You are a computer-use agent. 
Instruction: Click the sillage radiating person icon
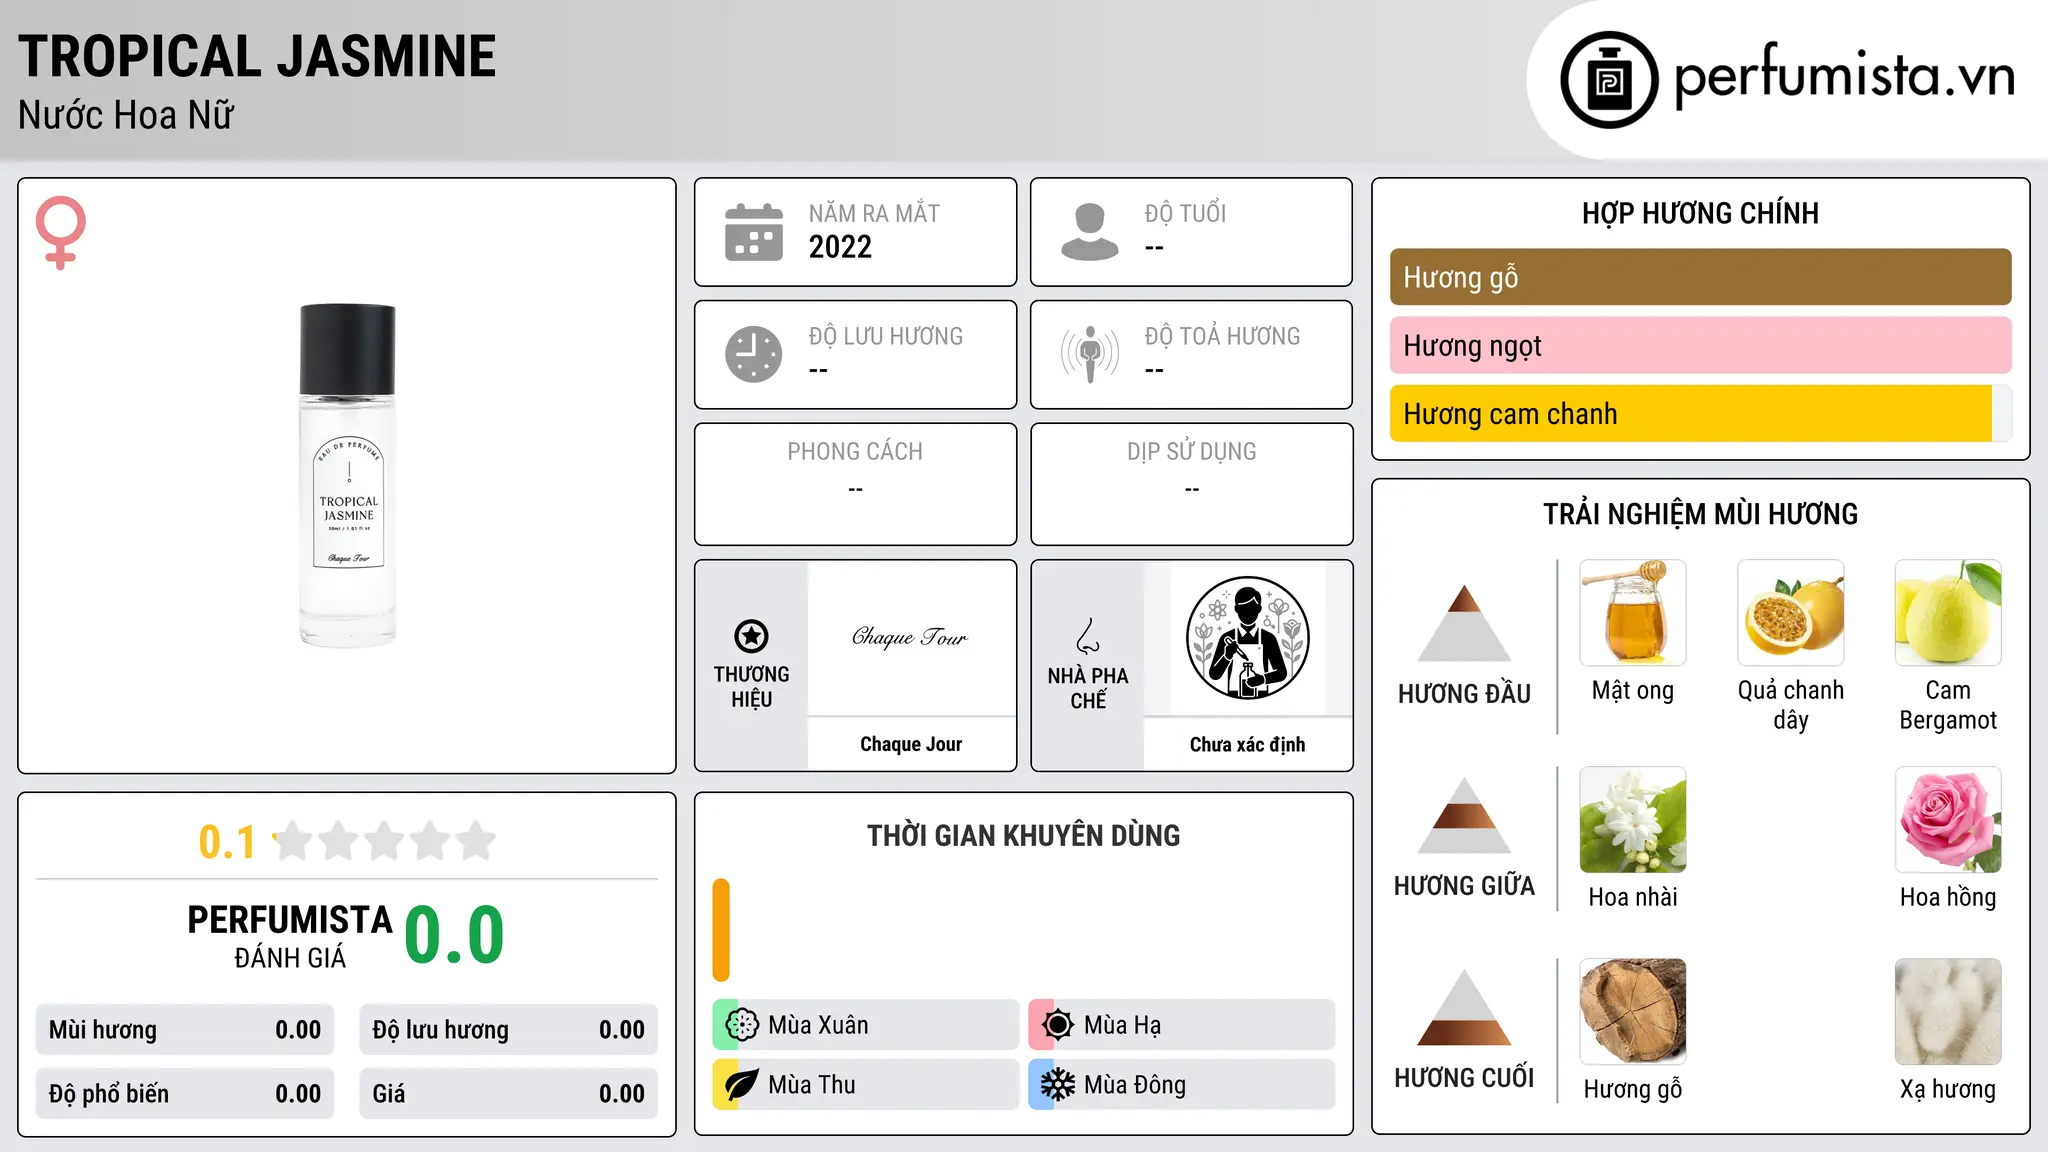point(1090,354)
